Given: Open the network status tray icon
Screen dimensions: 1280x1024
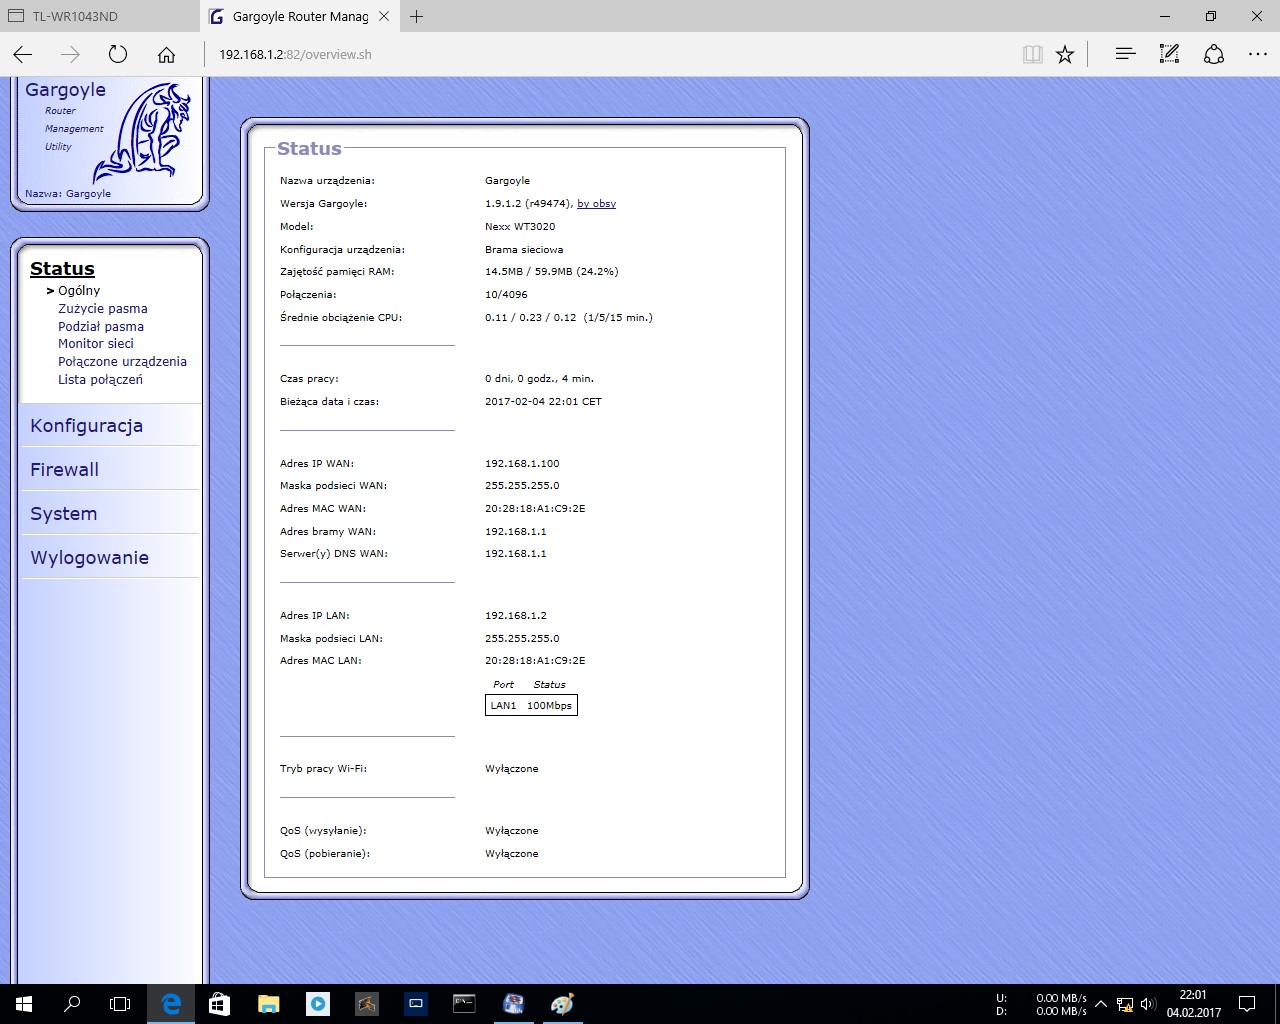Looking at the screenshot, I should coord(1125,1004).
